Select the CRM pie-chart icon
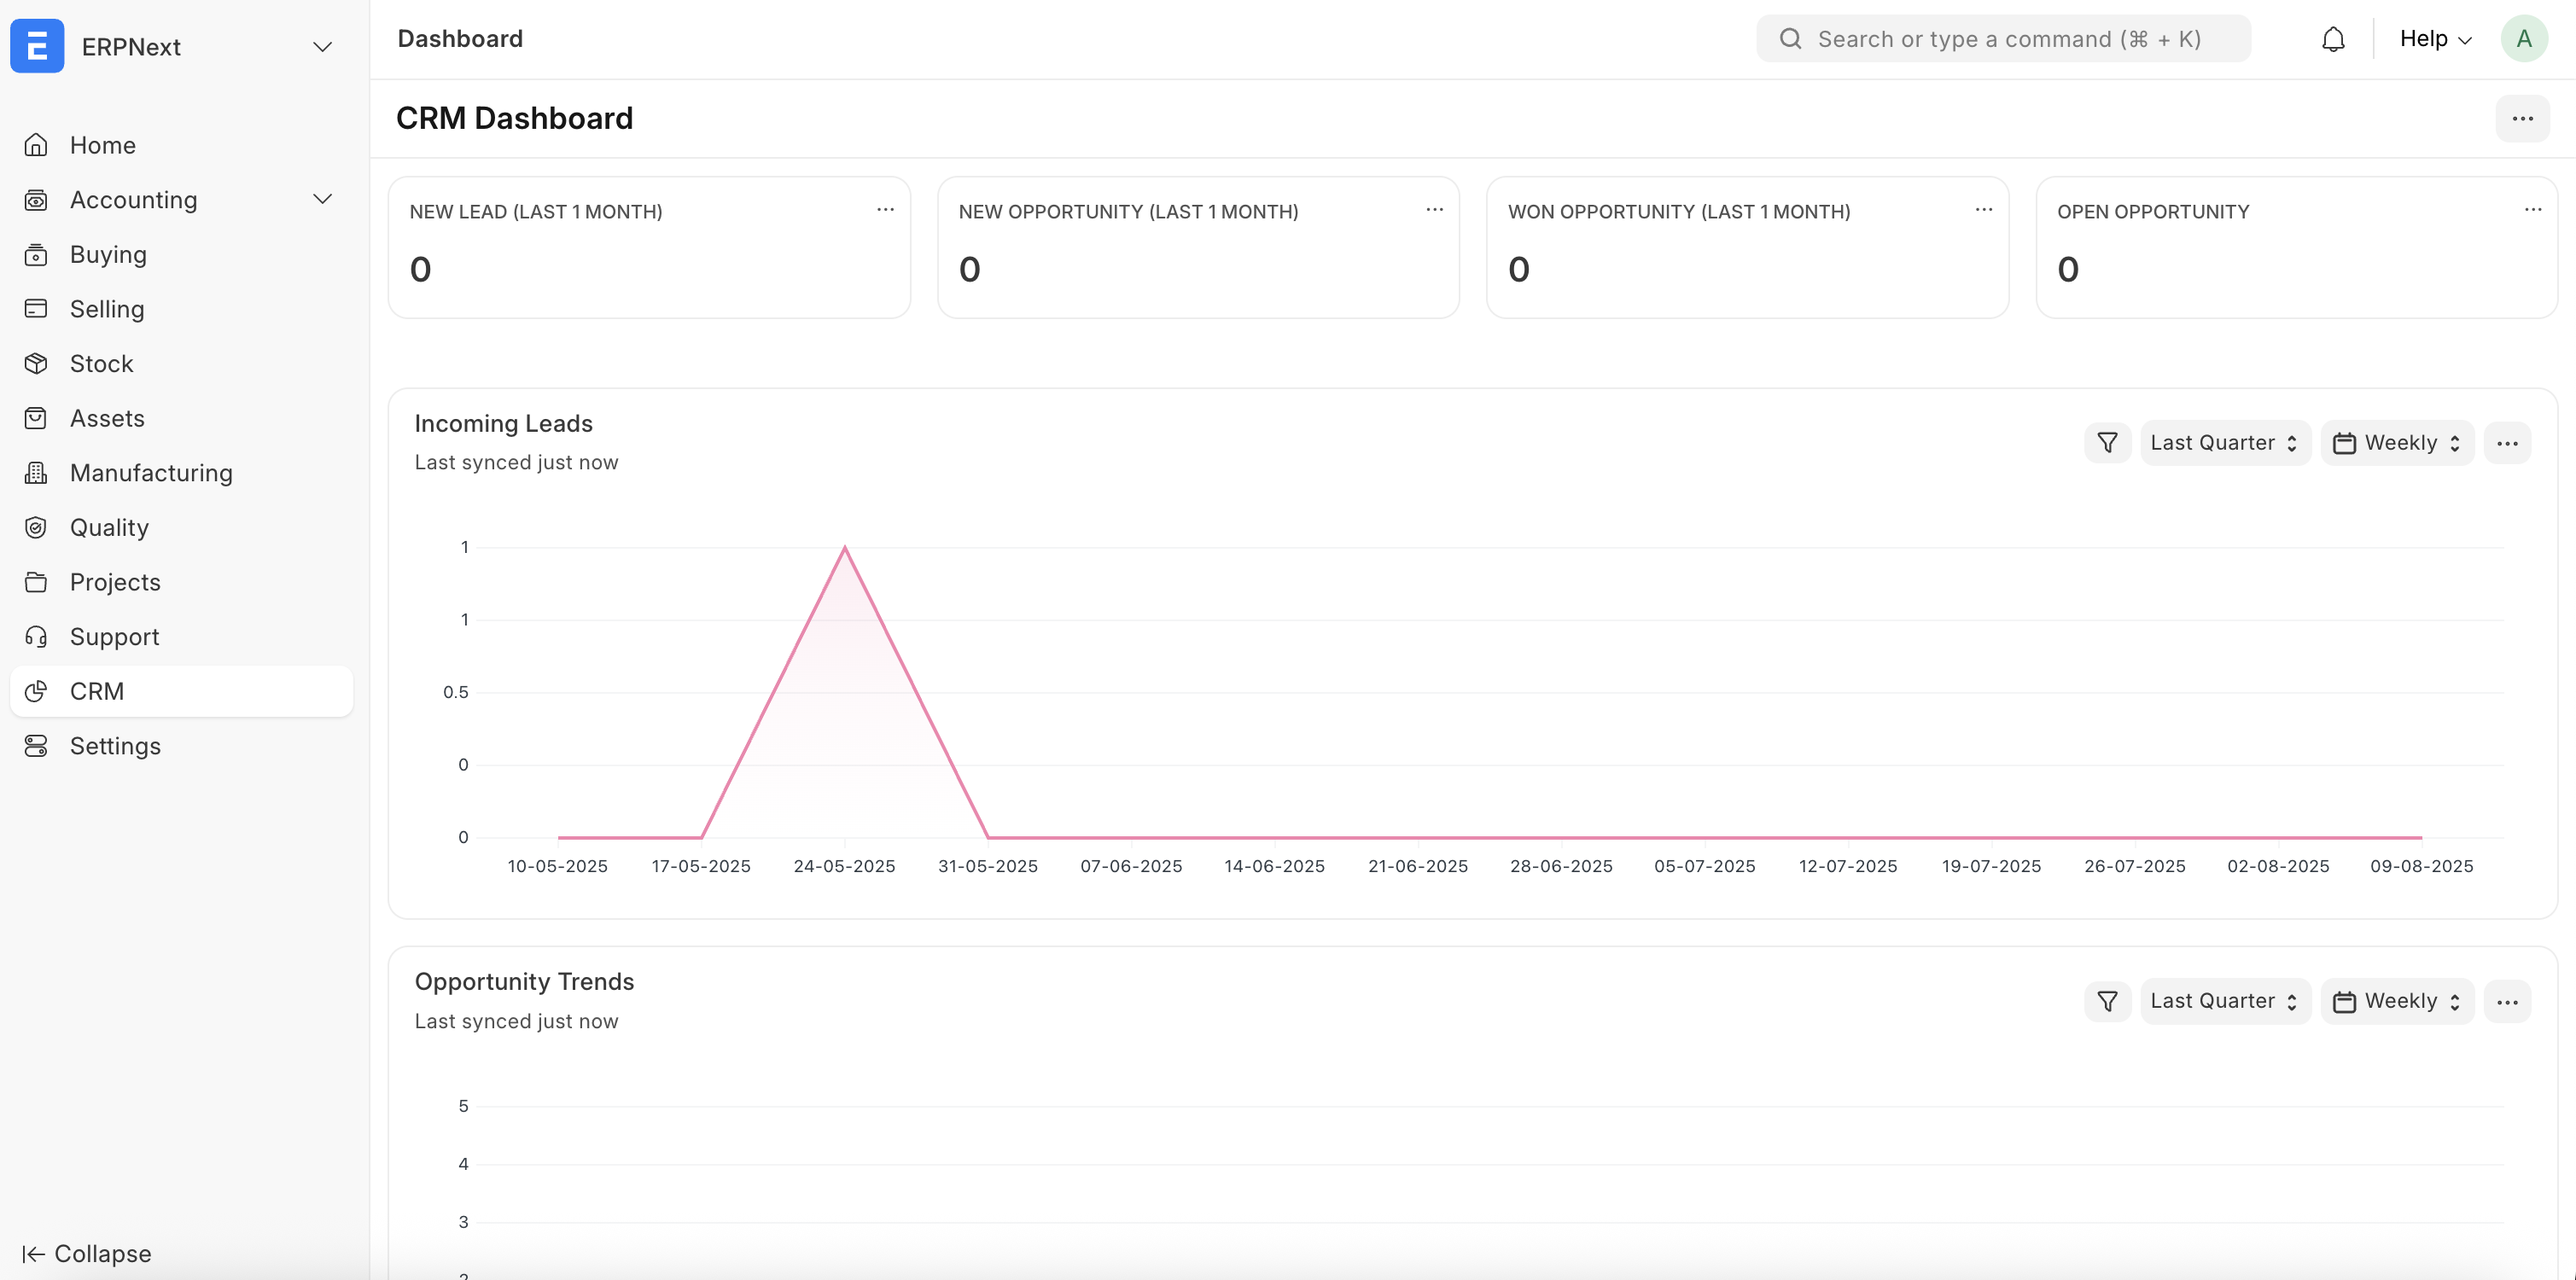The height and width of the screenshot is (1280, 2576). pos(36,691)
